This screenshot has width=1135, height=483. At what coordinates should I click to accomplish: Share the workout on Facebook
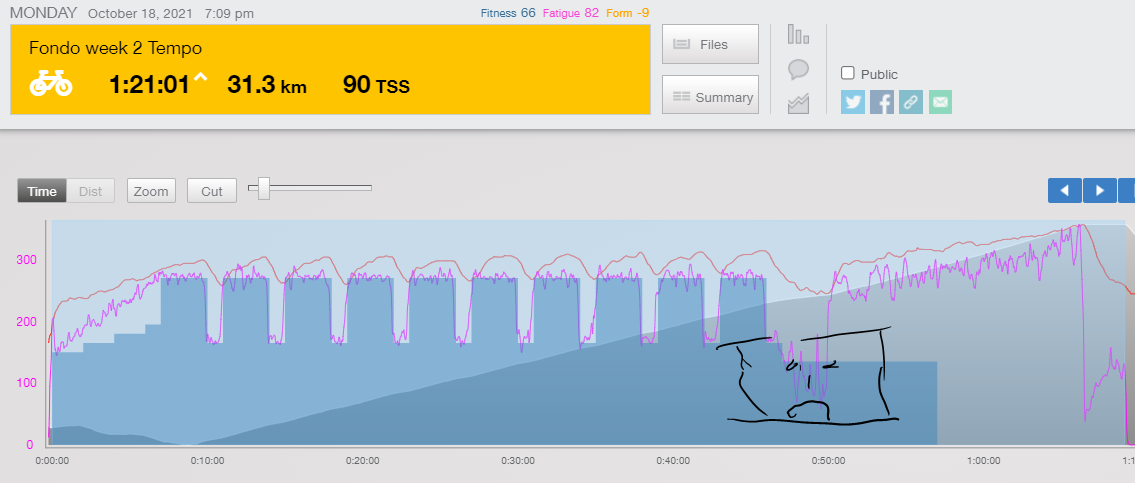(882, 101)
